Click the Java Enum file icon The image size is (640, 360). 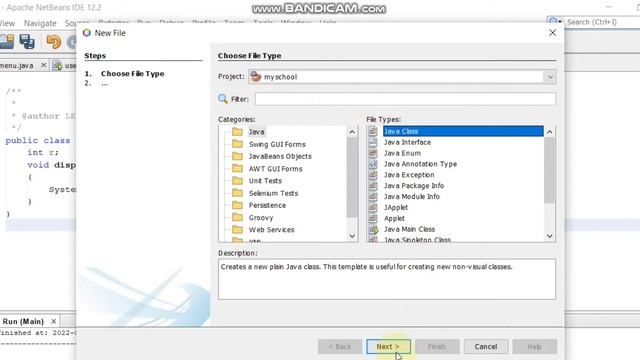coord(373,153)
